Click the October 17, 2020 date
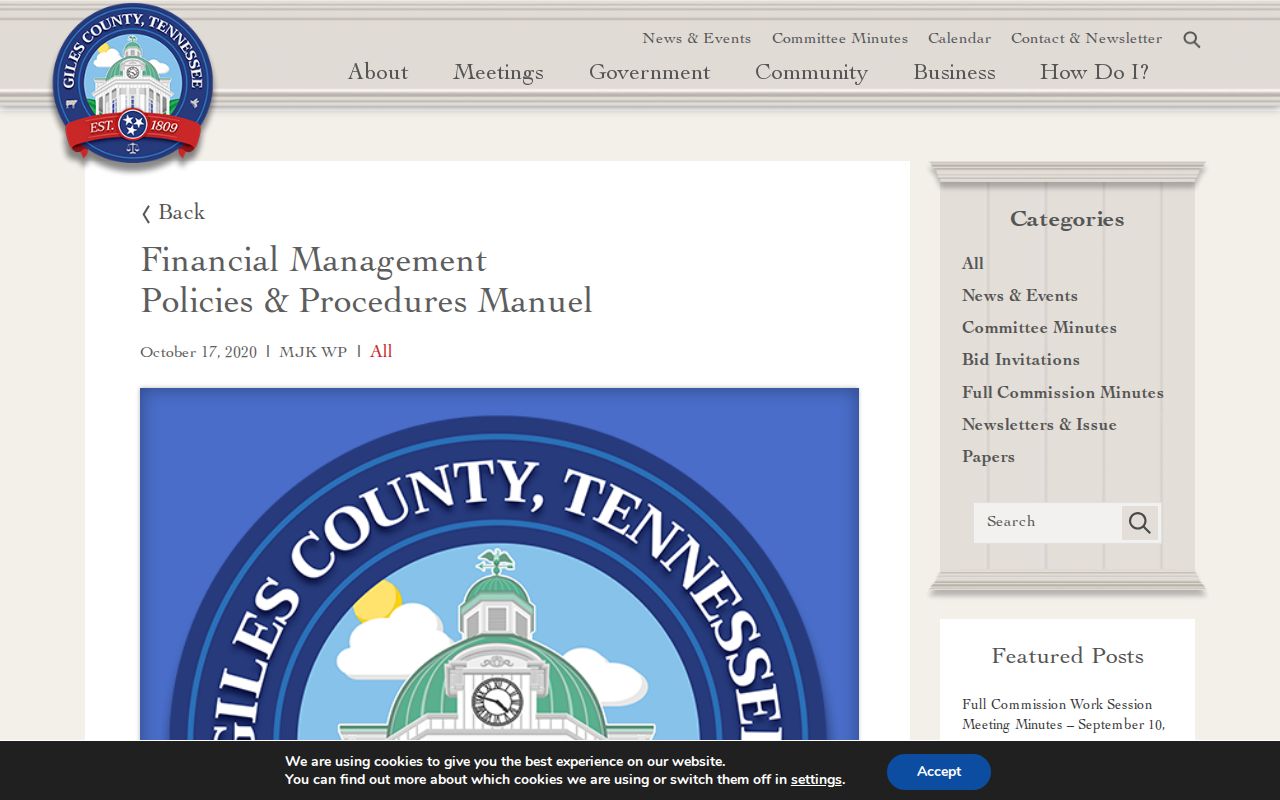The width and height of the screenshot is (1280, 800). [x=198, y=352]
